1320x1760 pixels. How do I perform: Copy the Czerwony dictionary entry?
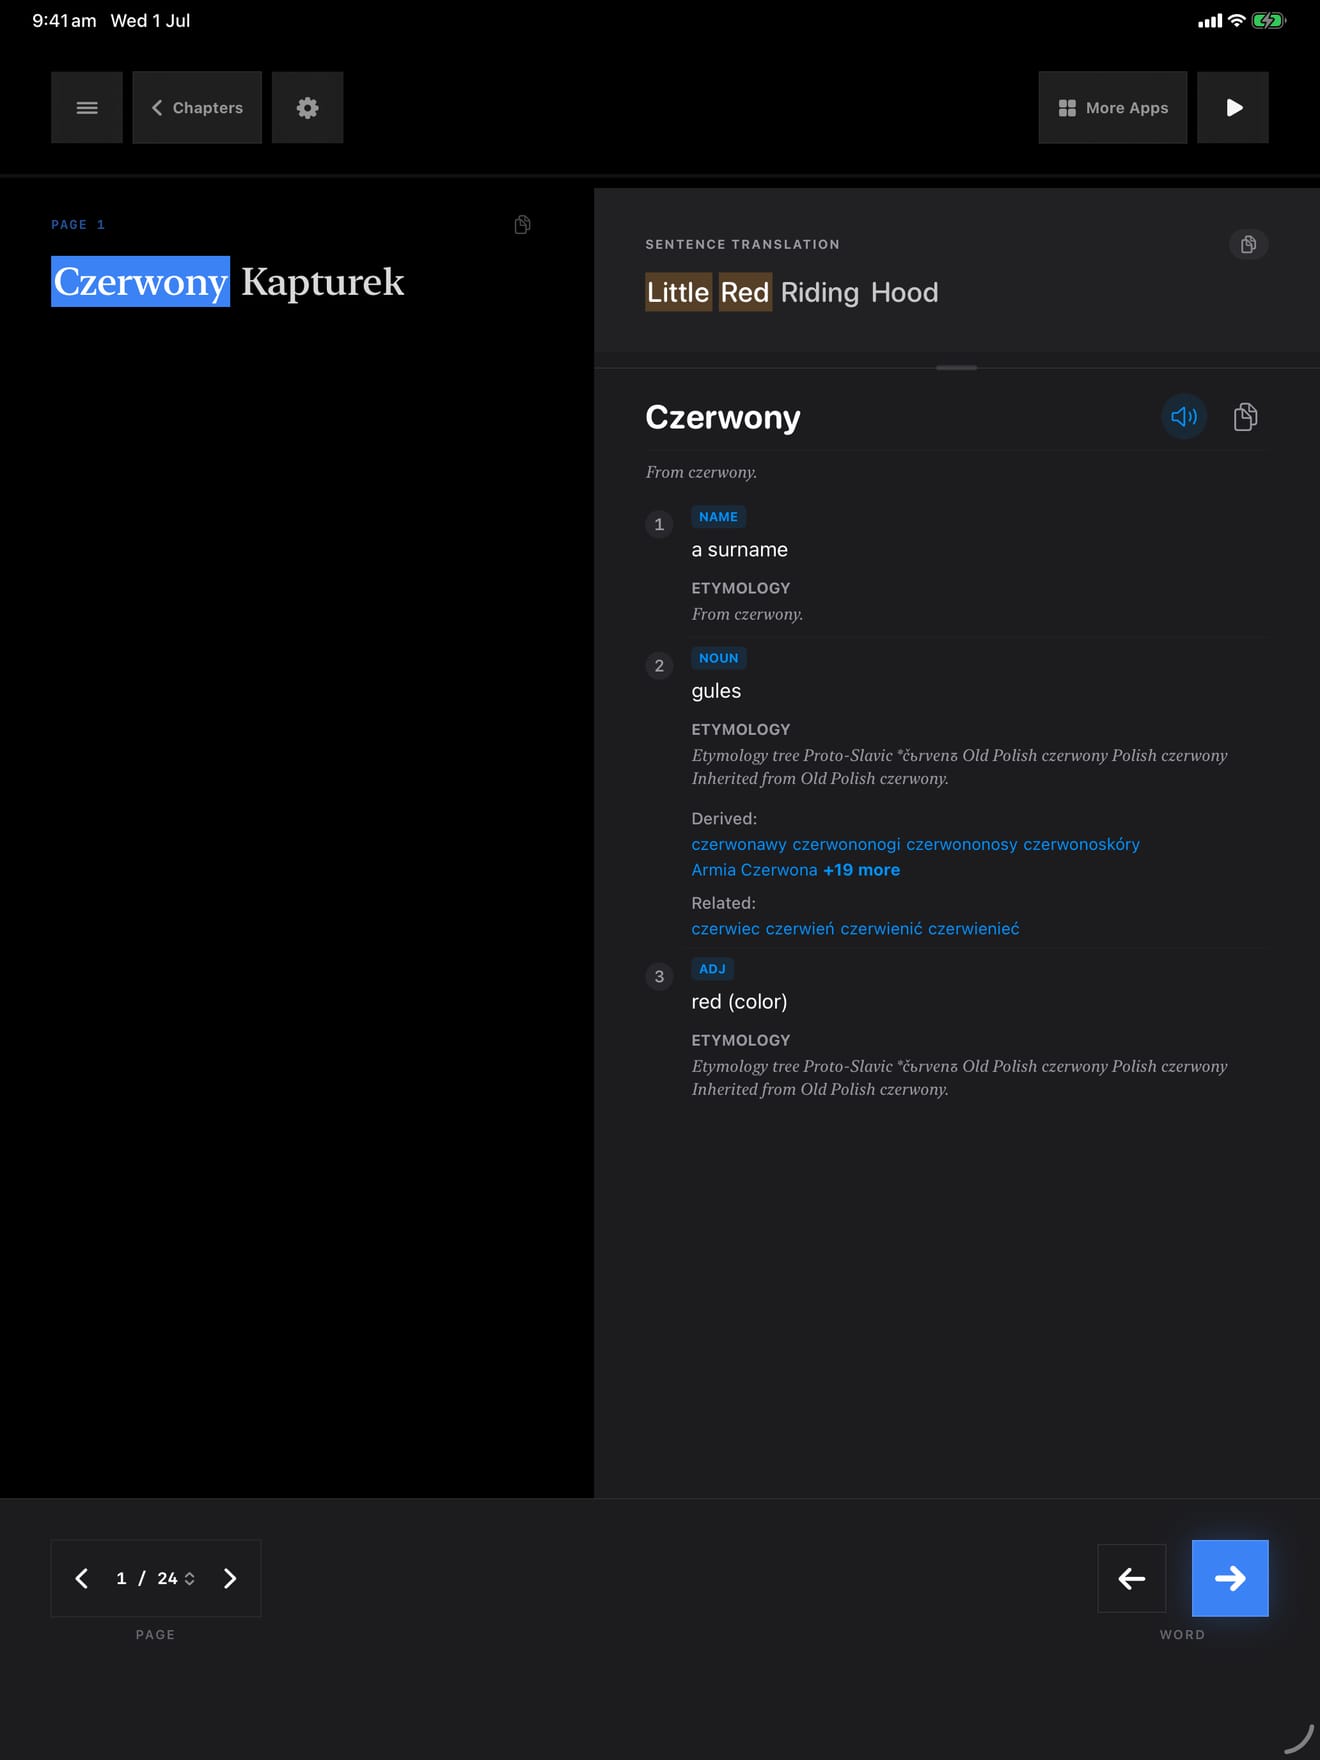click(x=1245, y=416)
